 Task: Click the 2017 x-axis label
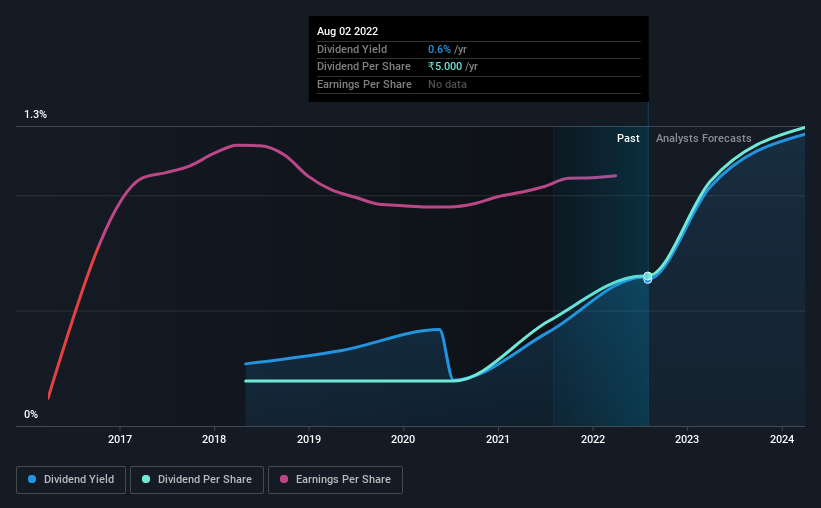[120, 439]
